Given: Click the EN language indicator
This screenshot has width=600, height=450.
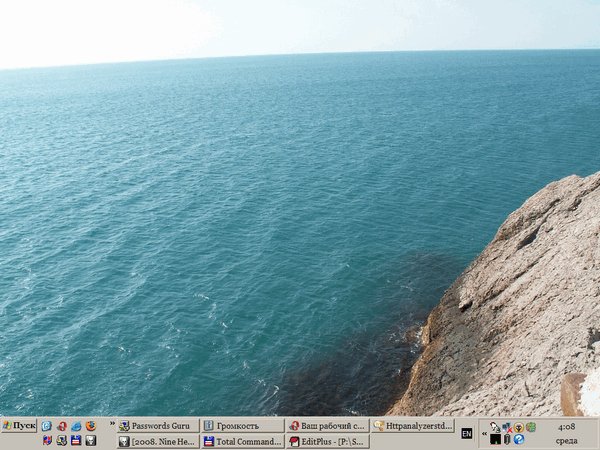Looking at the screenshot, I should 466,433.
